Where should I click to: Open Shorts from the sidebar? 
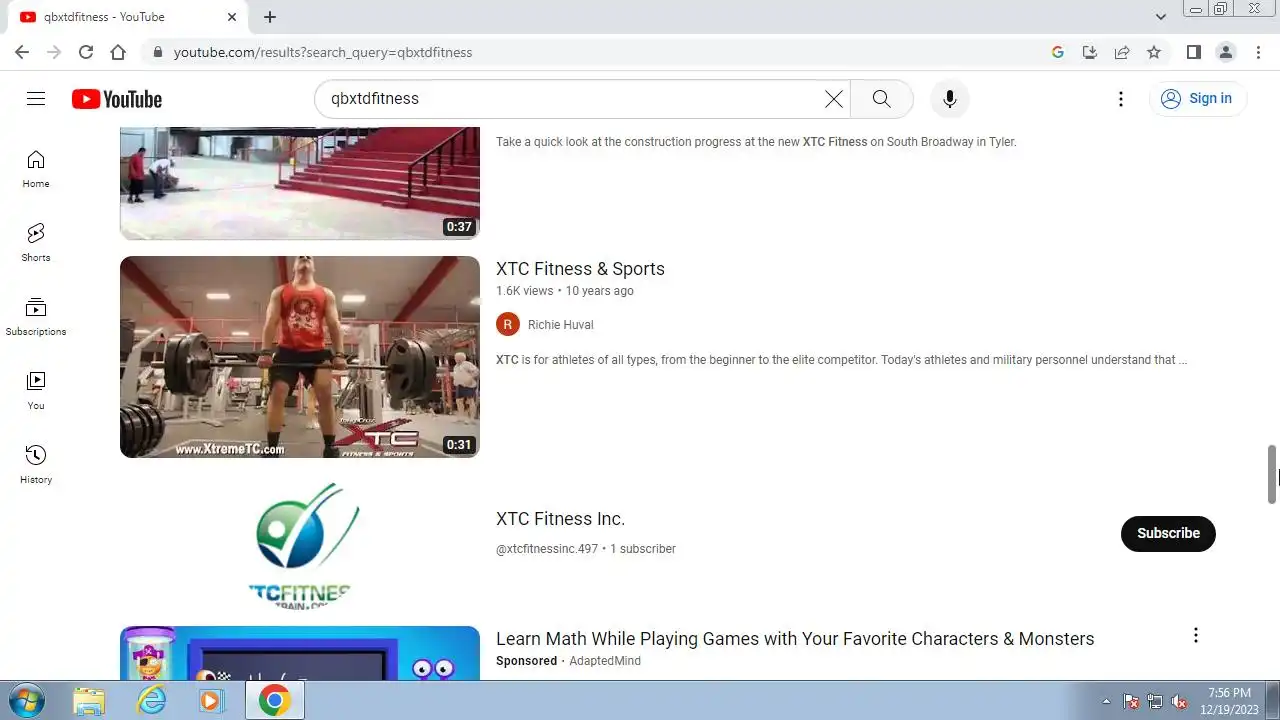[x=36, y=243]
